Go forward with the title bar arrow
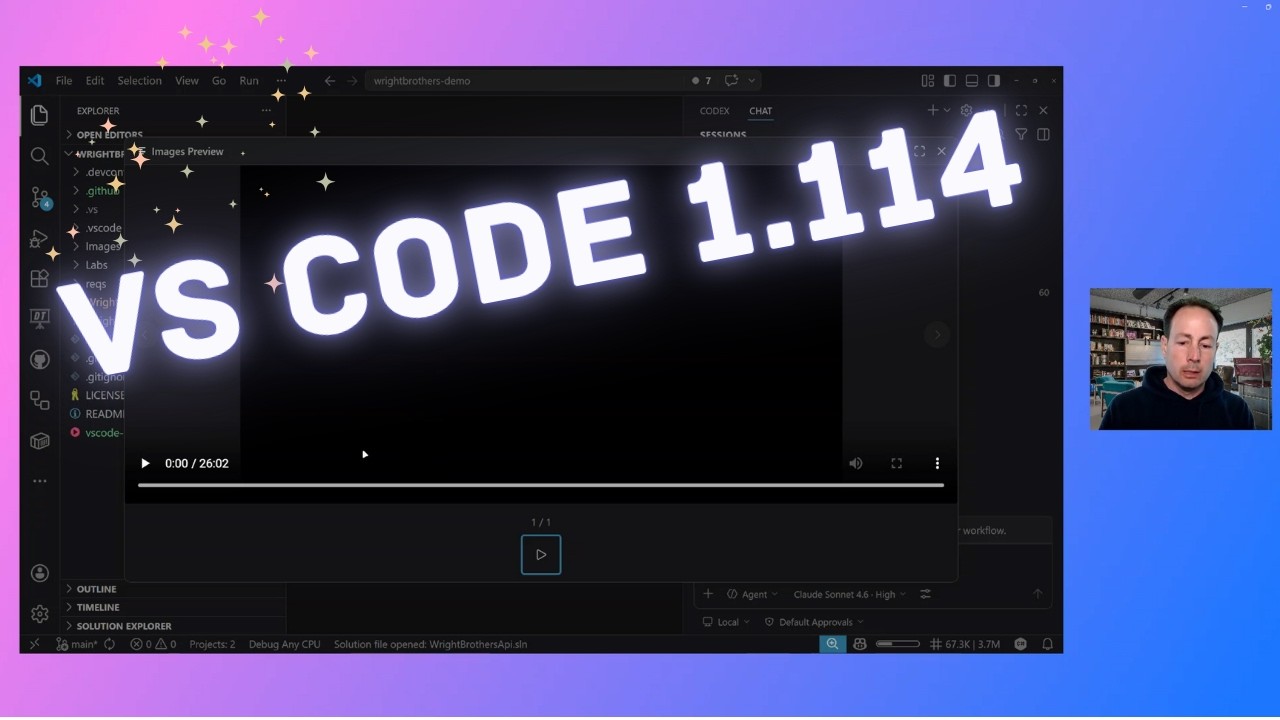1280x720 pixels. 352,81
